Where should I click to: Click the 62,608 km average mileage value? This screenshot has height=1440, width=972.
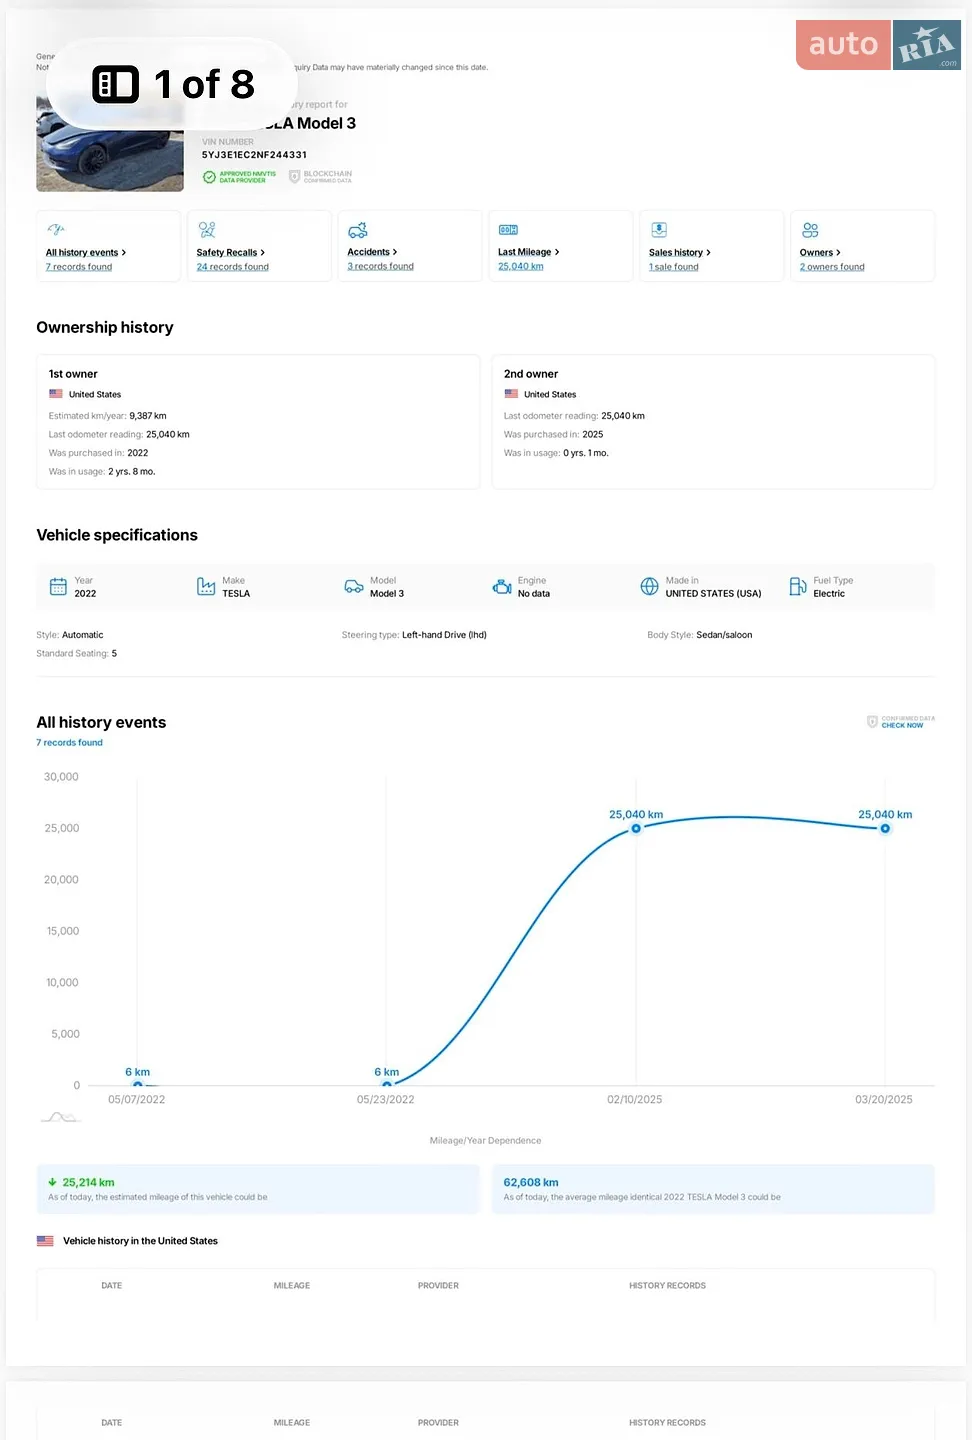[x=531, y=1182]
